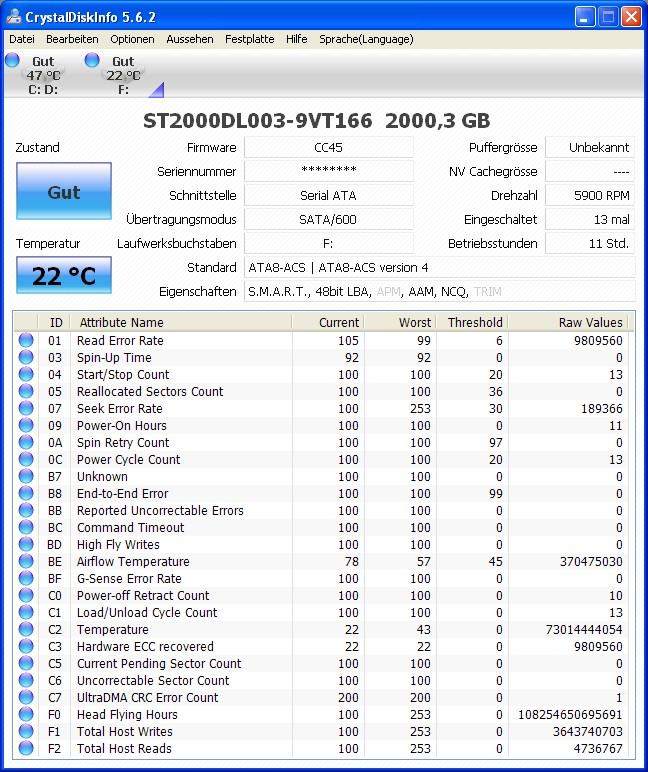Click status orb of Hardware ECC recovered row
The width and height of the screenshot is (648, 772).
click(26, 646)
